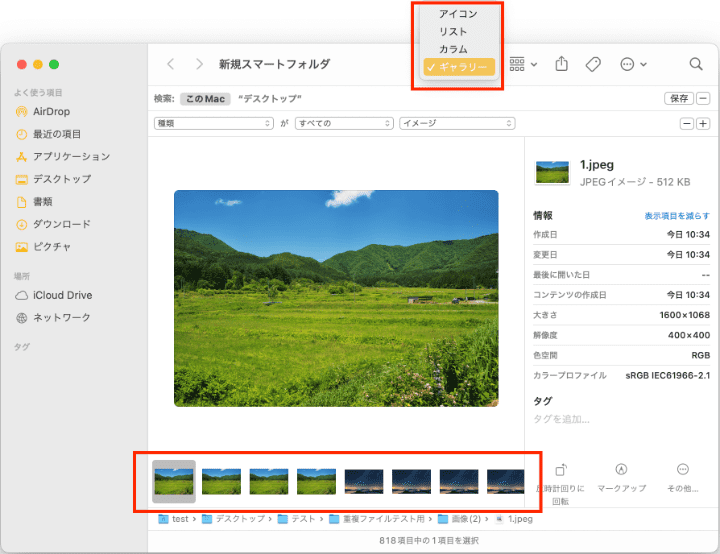
Task: Click the tag icon in toolbar
Action: pos(593,64)
